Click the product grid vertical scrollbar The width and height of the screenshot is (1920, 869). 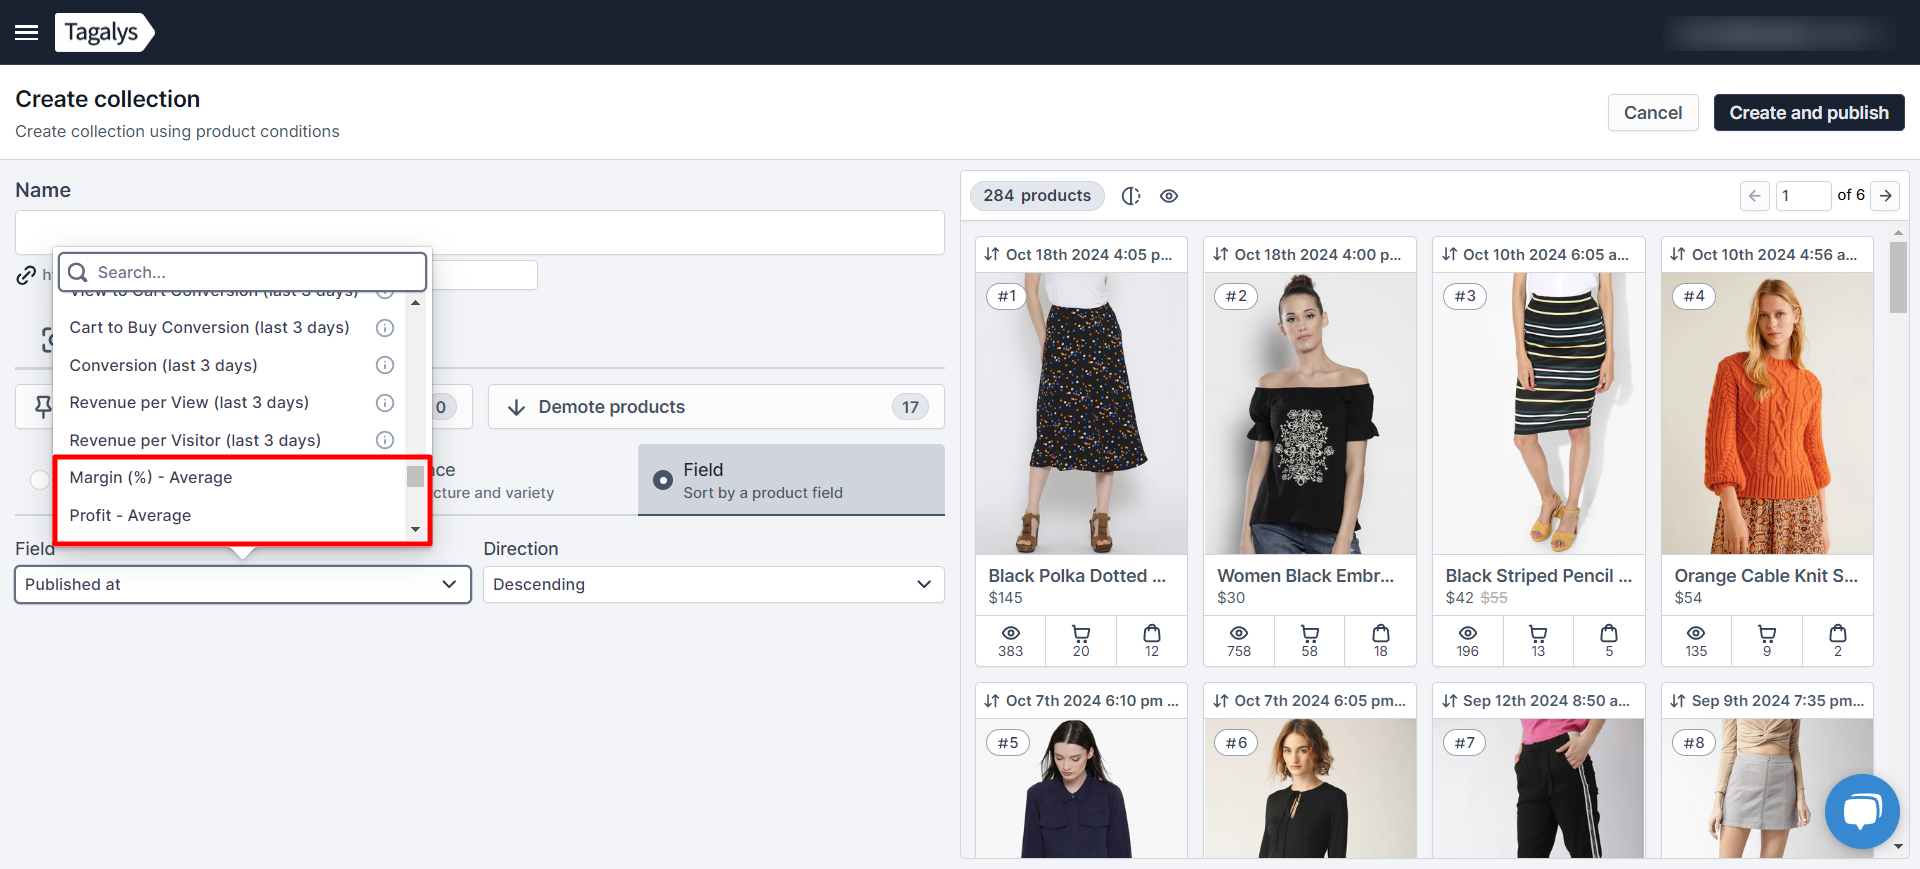[x=1898, y=277]
